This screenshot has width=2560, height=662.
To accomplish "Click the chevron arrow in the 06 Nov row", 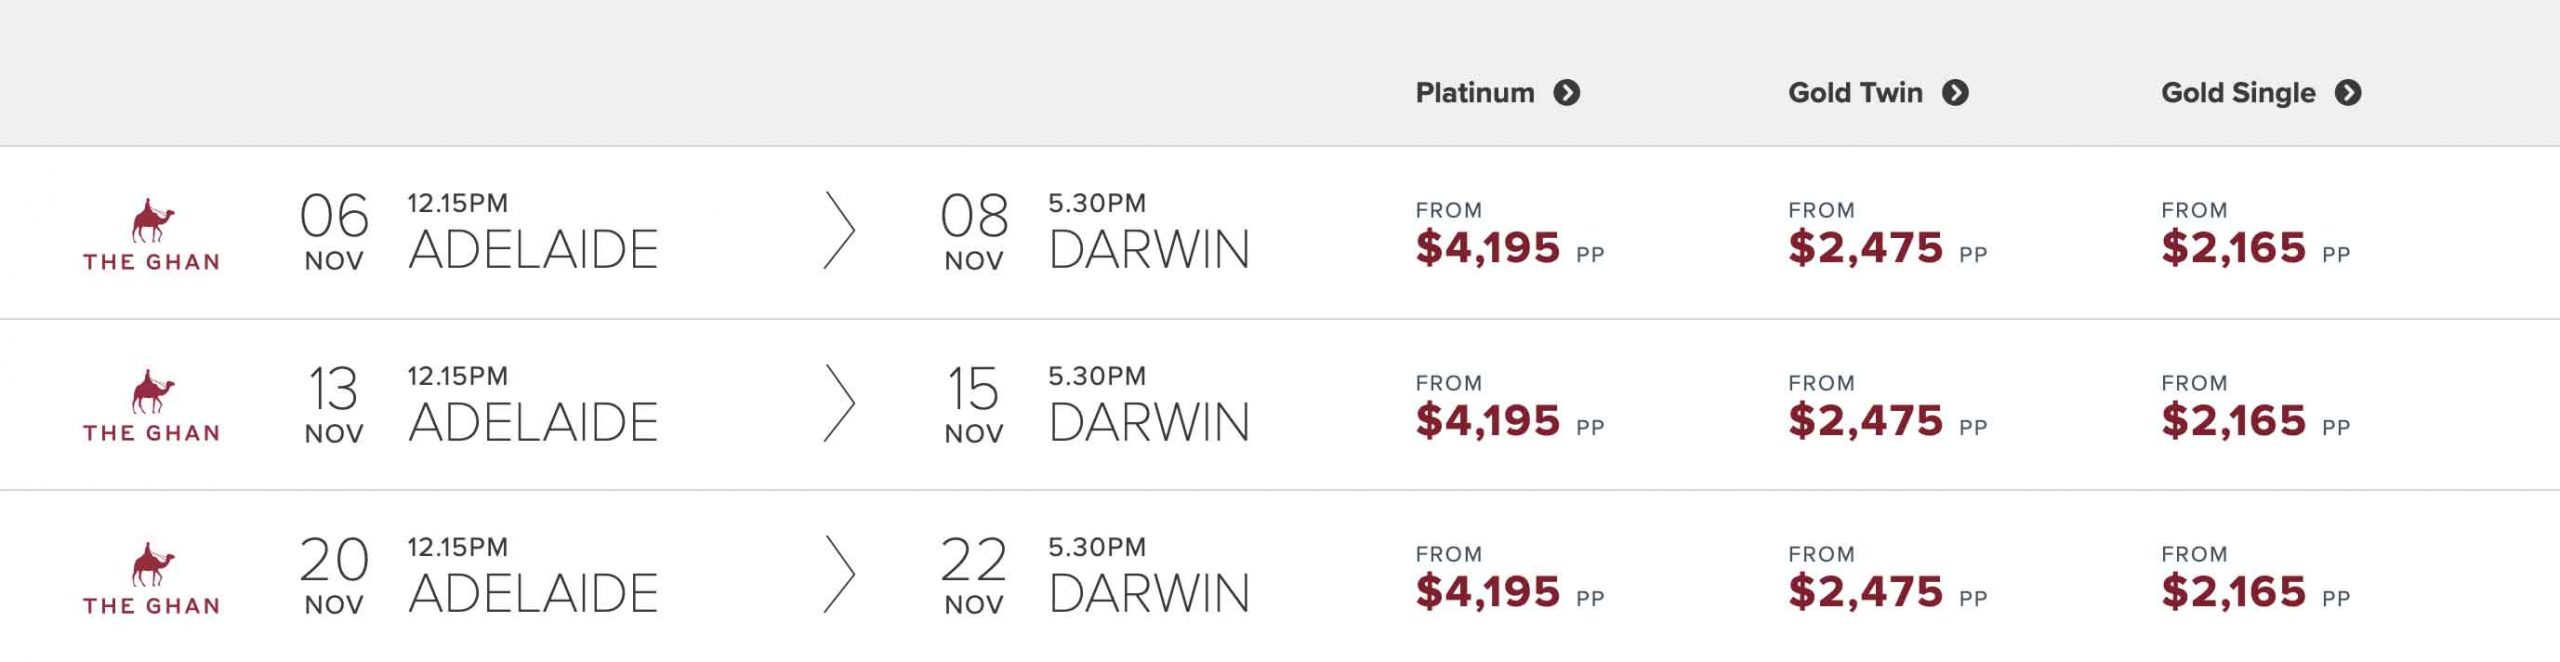I will (x=839, y=231).
